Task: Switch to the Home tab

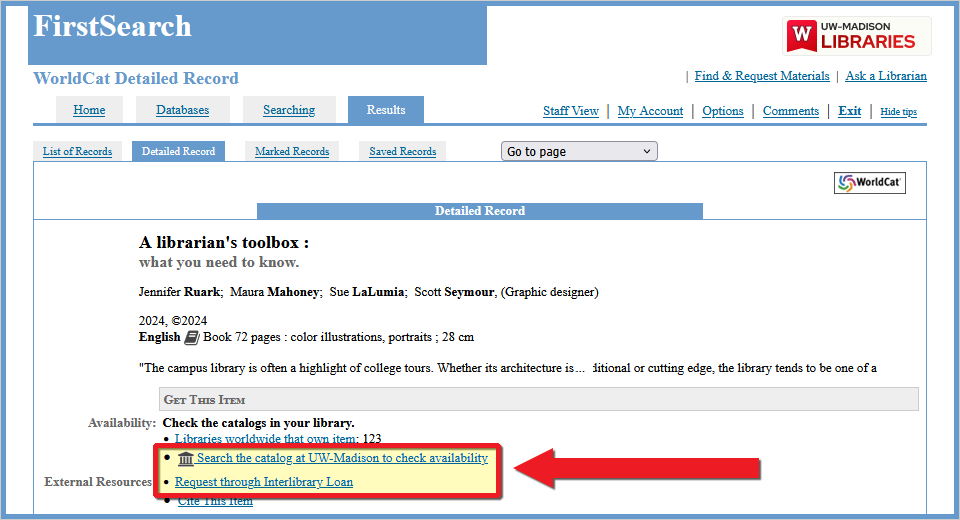Action: [x=89, y=110]
